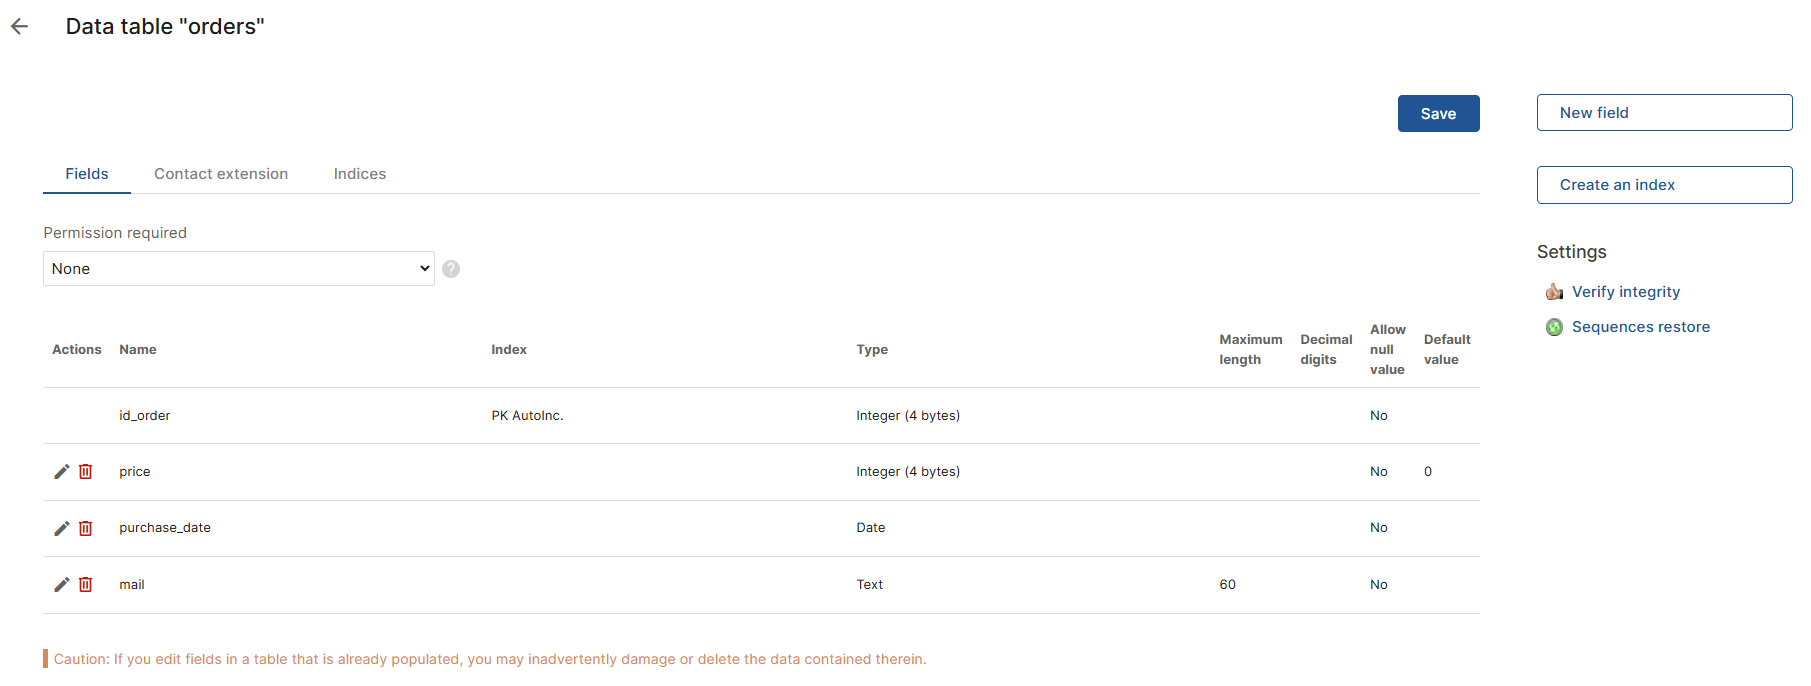Screen dimensions: 1811x686
Task: Edit the purchase_date field pencil icon
Action: click(61, 528)
